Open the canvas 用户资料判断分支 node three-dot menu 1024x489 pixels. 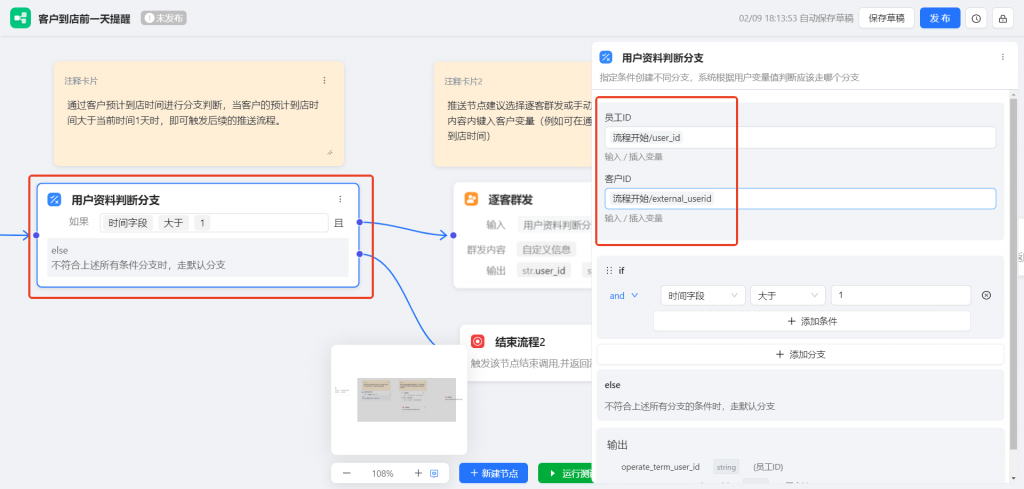click(340, 200)
